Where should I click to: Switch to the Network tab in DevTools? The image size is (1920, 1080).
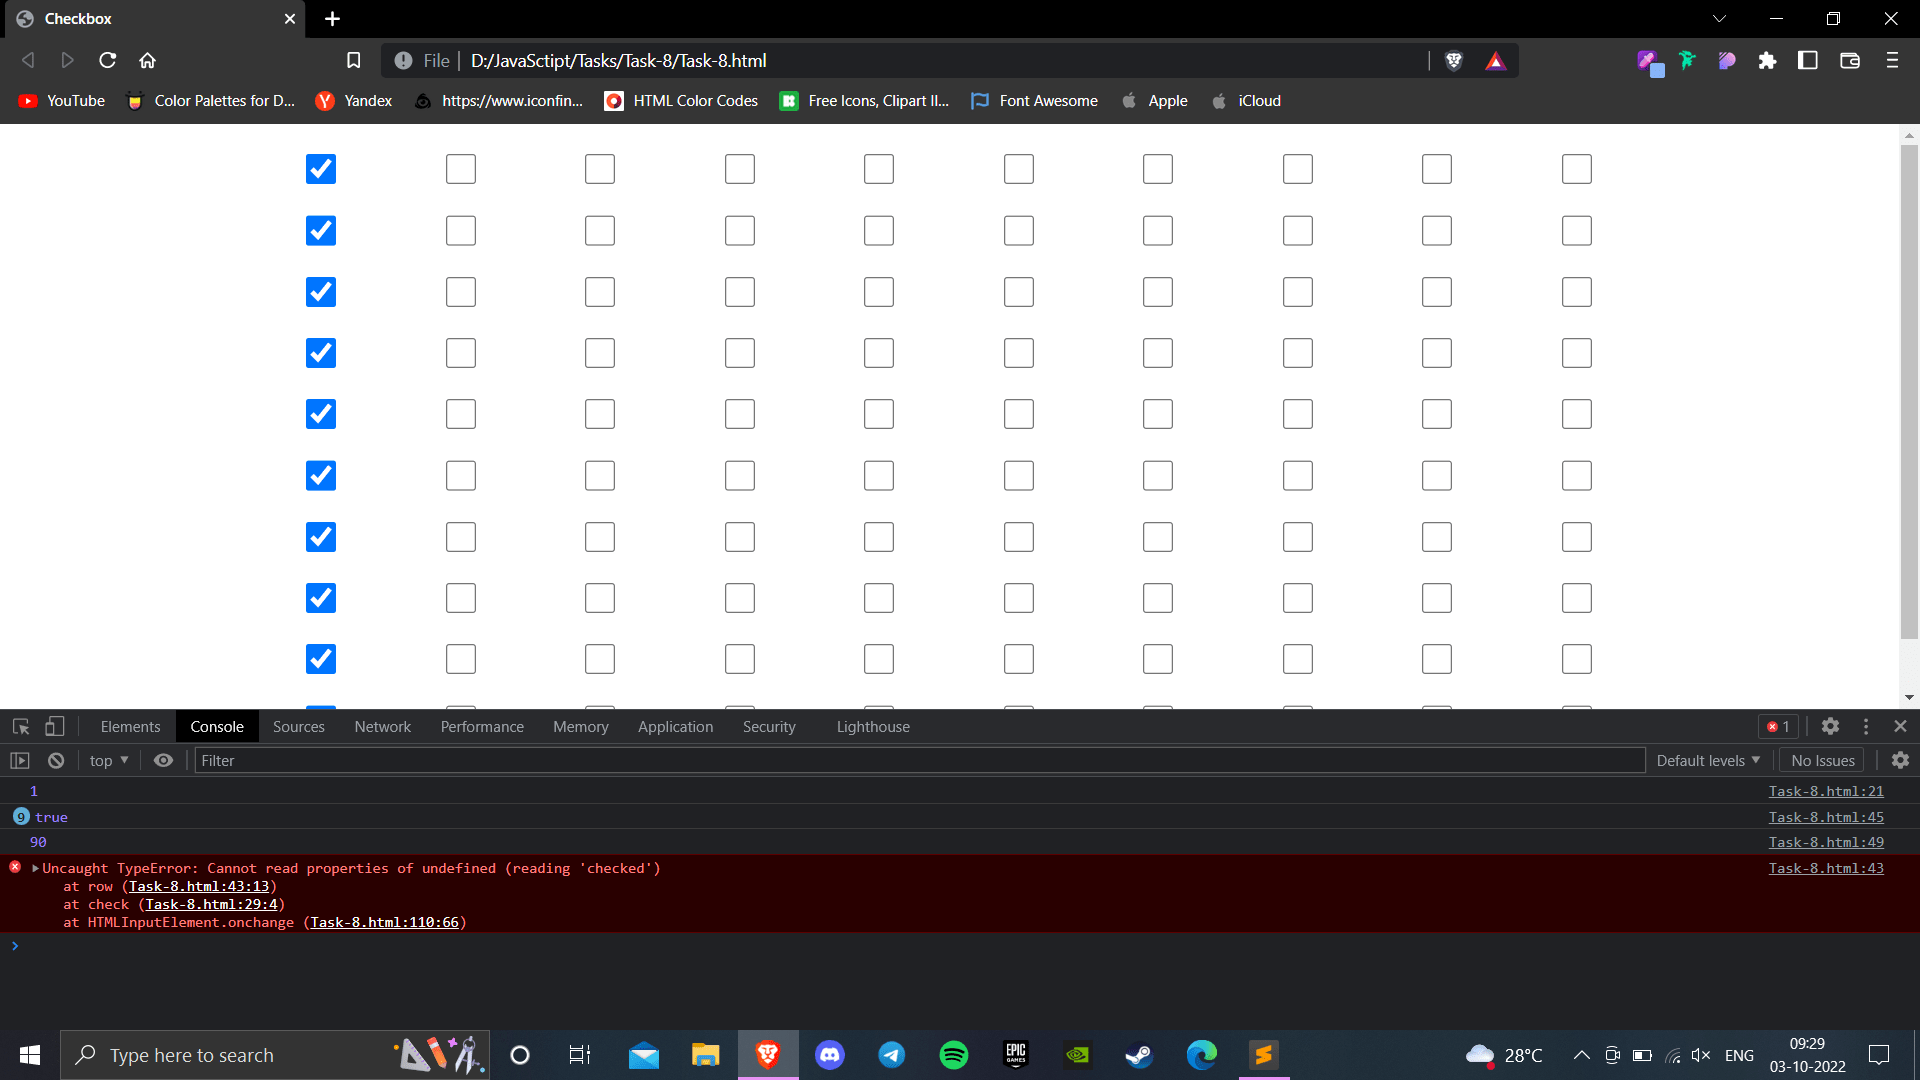382,726
